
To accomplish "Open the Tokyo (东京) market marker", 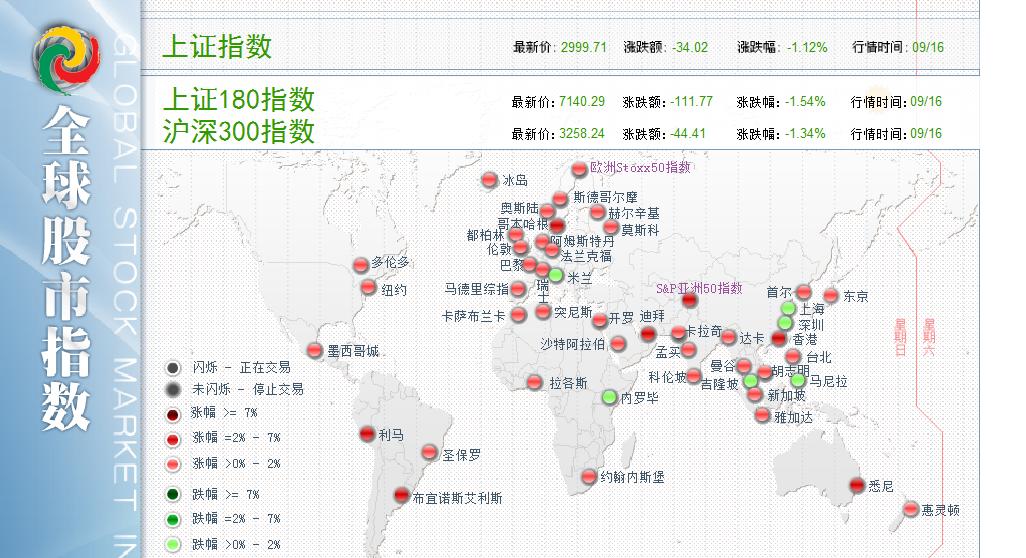I will pyautogui.click(x=831, y=295).
